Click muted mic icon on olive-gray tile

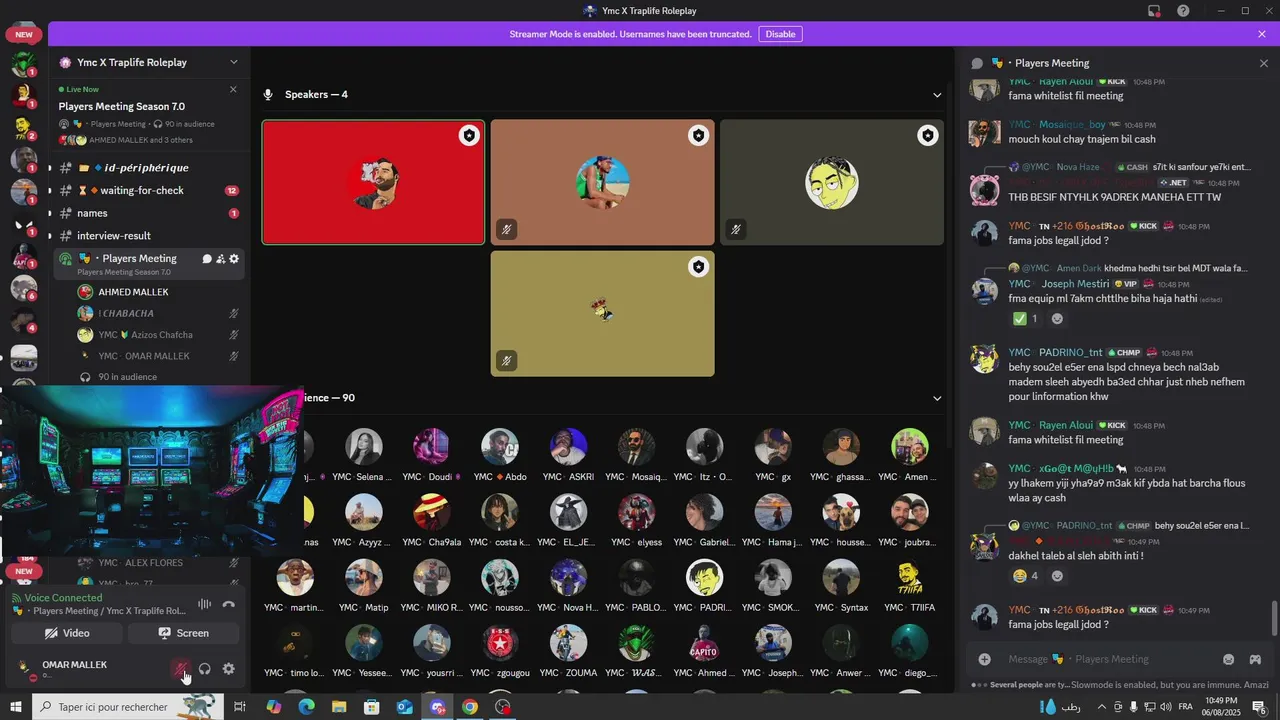pyautogui.click(x=736, y=229)
